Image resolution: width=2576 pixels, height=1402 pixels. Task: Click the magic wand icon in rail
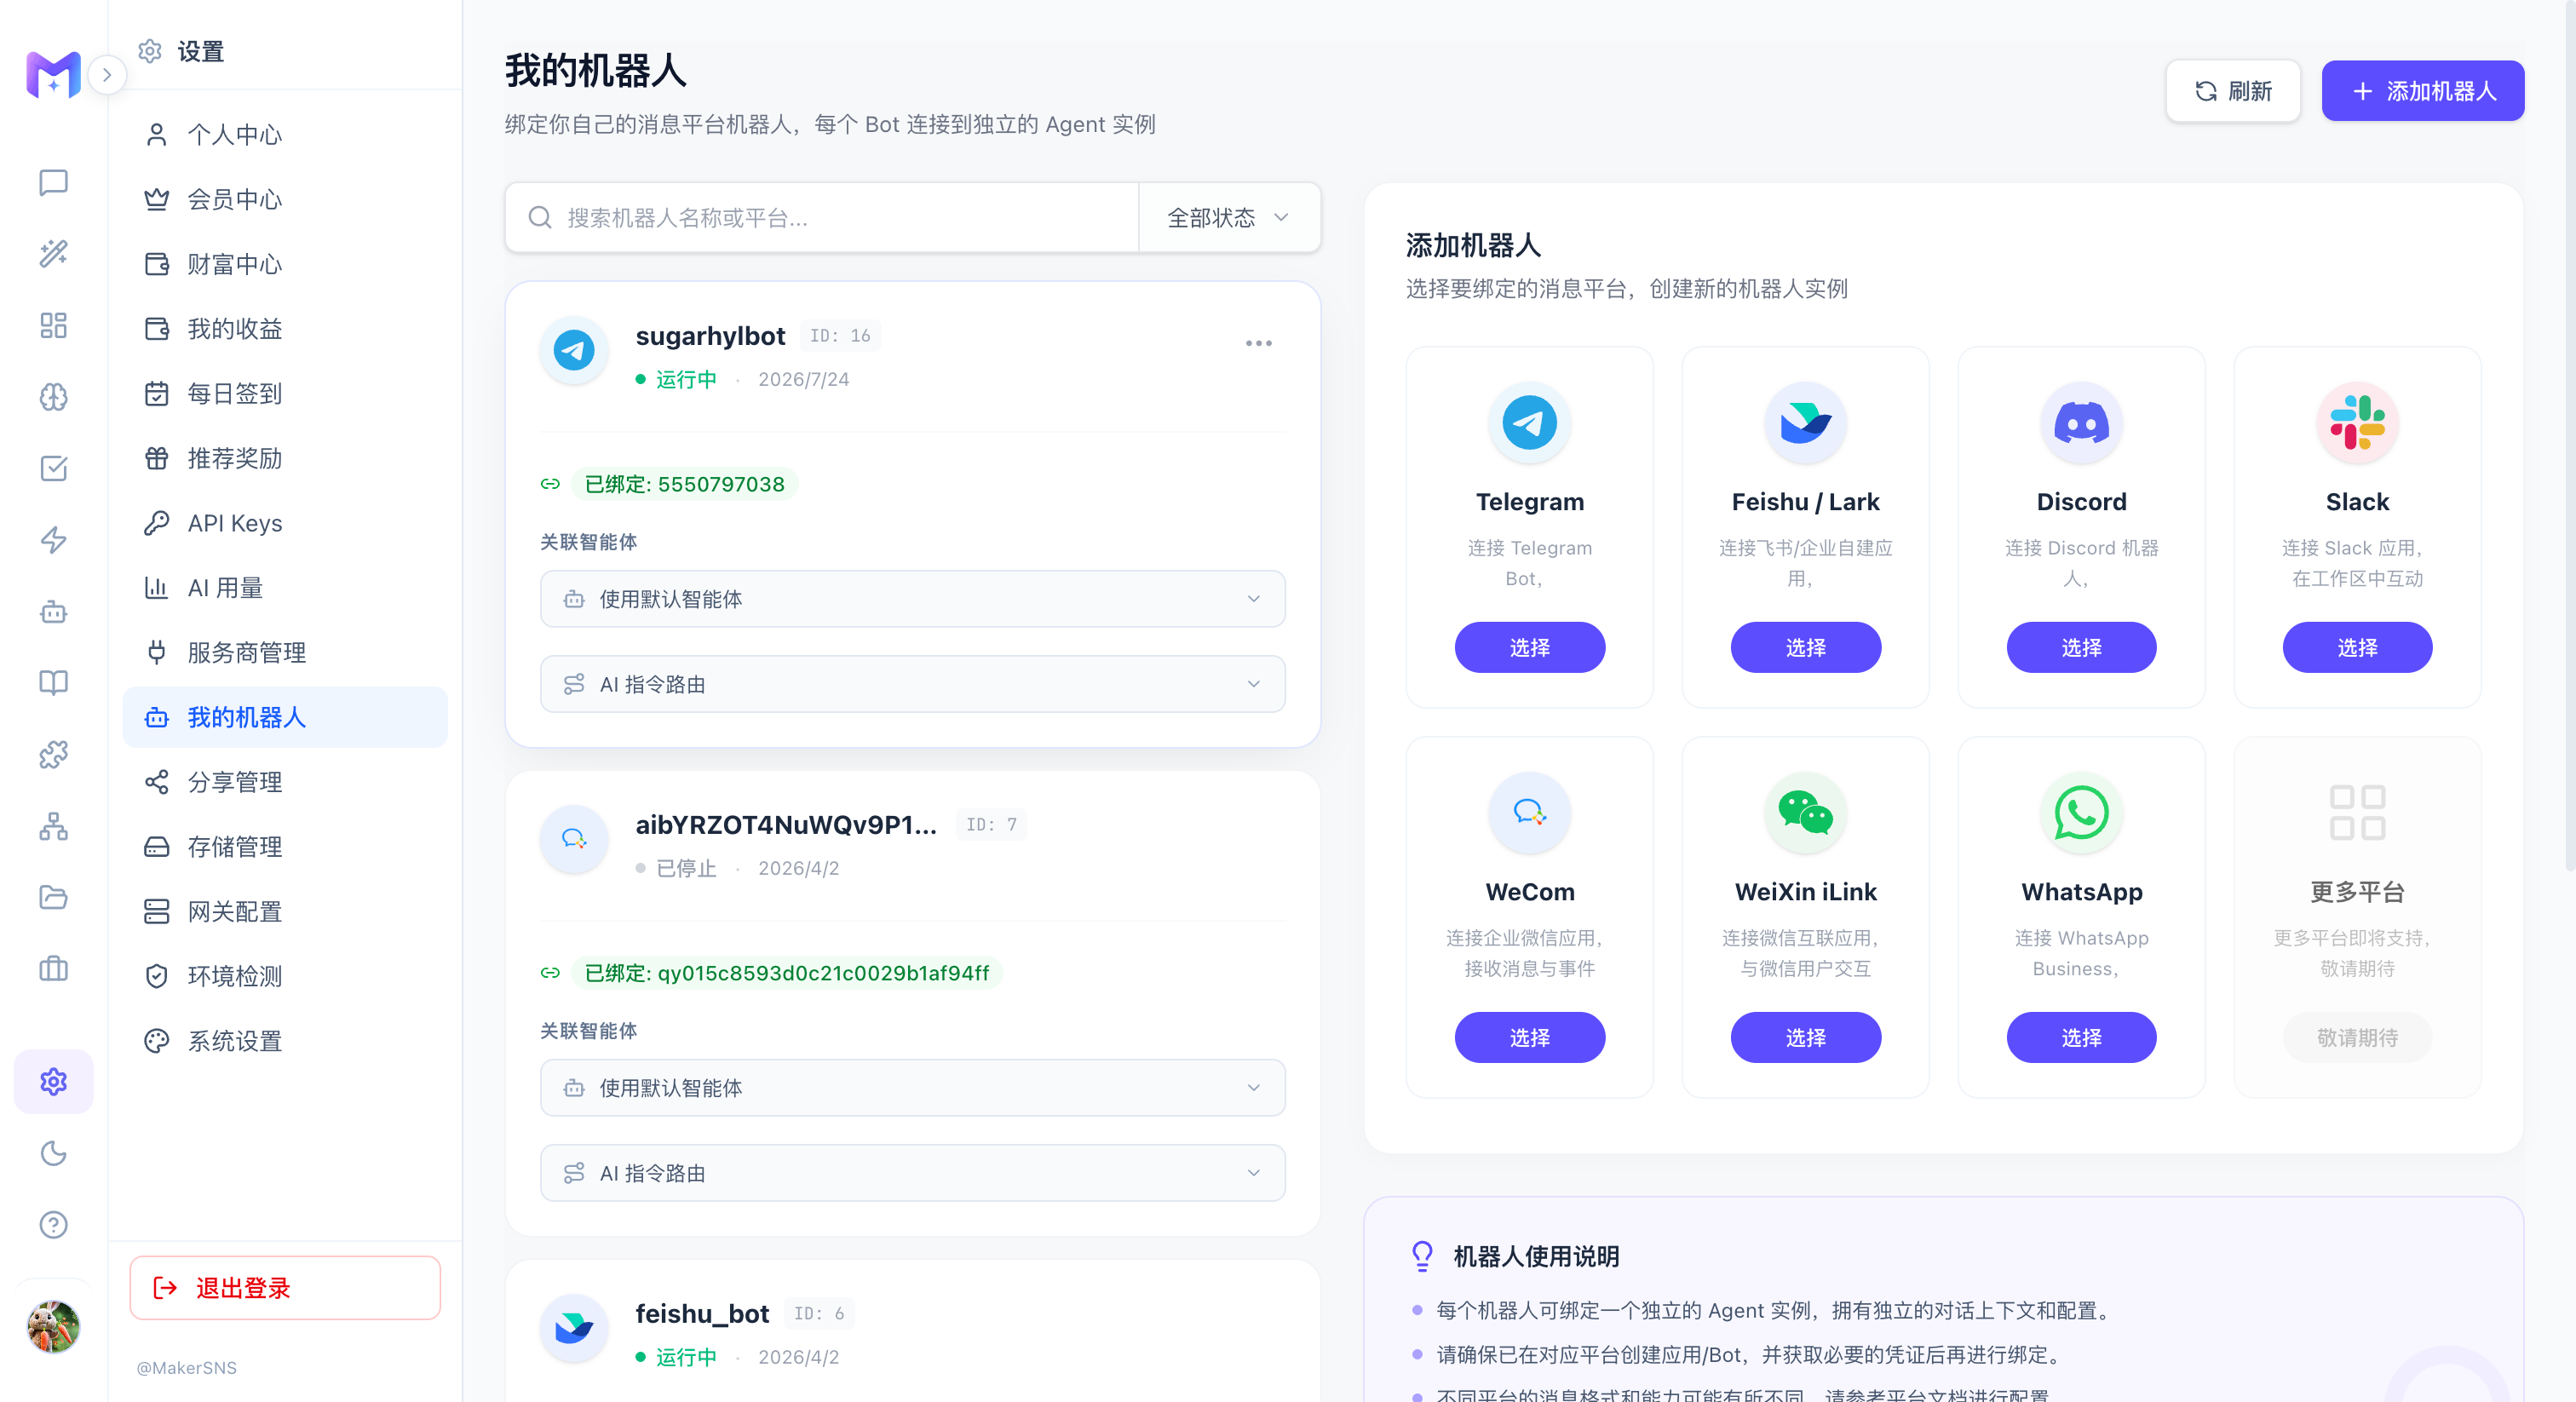[x=53, y=254]
